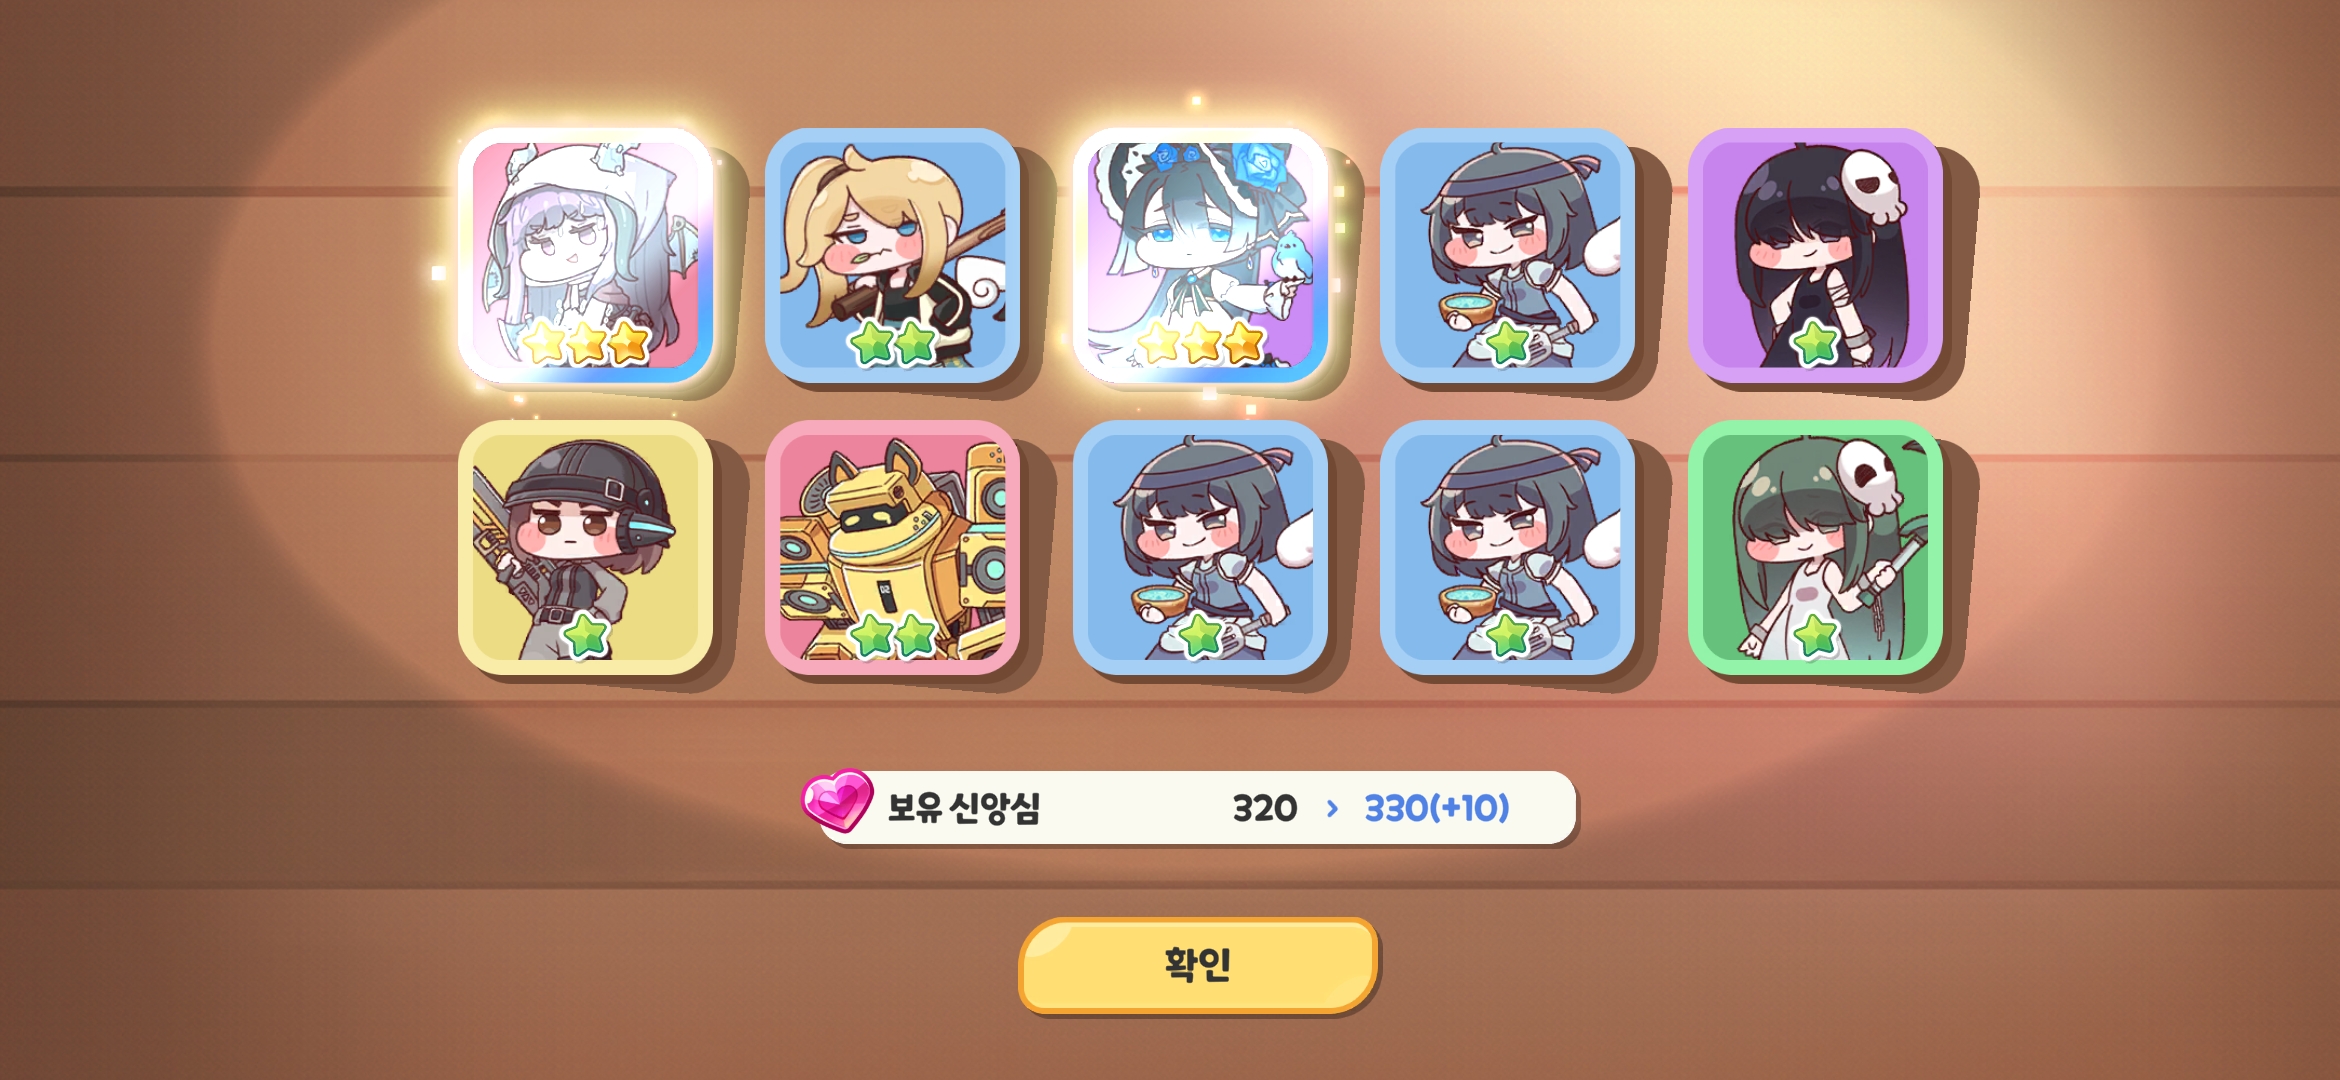
Task: Click the two green stars on blonde card
Action: point(893,343)
